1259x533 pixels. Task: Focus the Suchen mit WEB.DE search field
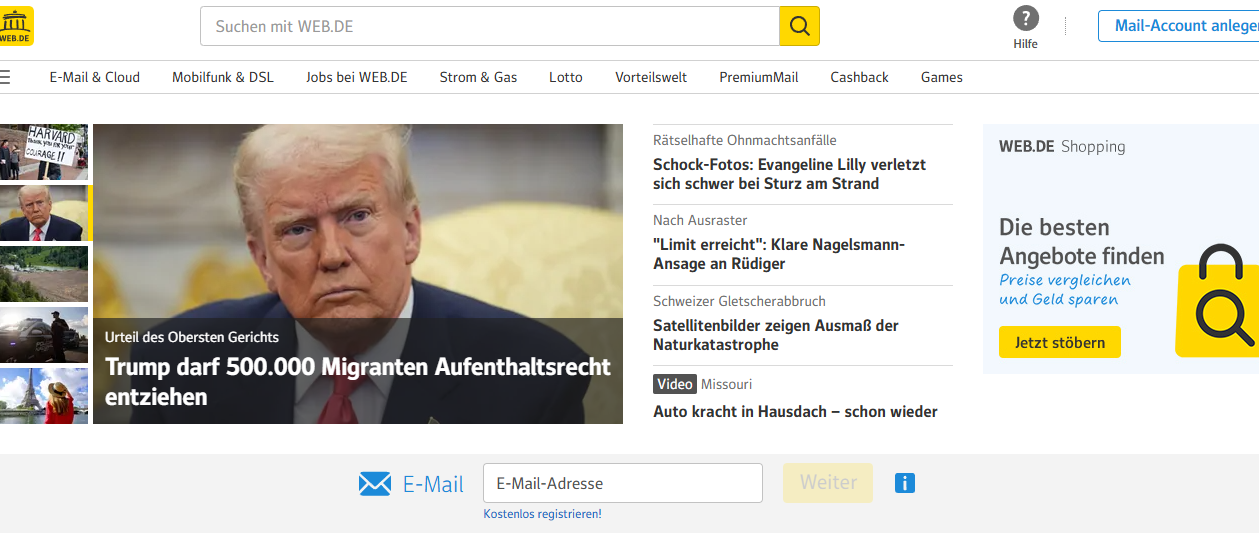[x=490, y=26]
